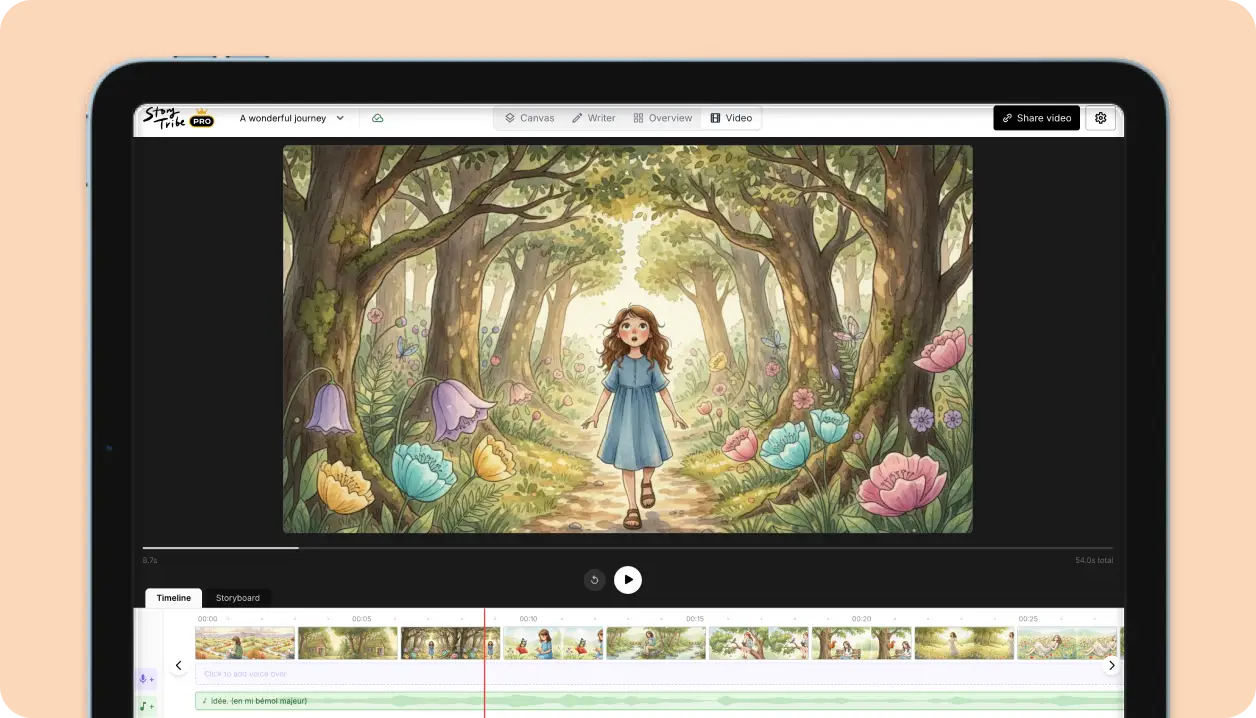Select the cottage clip under 00:05

point(348,643)
